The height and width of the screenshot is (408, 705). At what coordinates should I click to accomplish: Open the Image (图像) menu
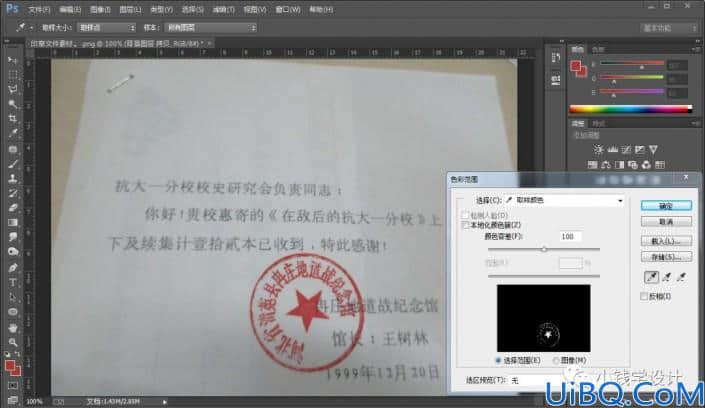(x=100, y=9)
